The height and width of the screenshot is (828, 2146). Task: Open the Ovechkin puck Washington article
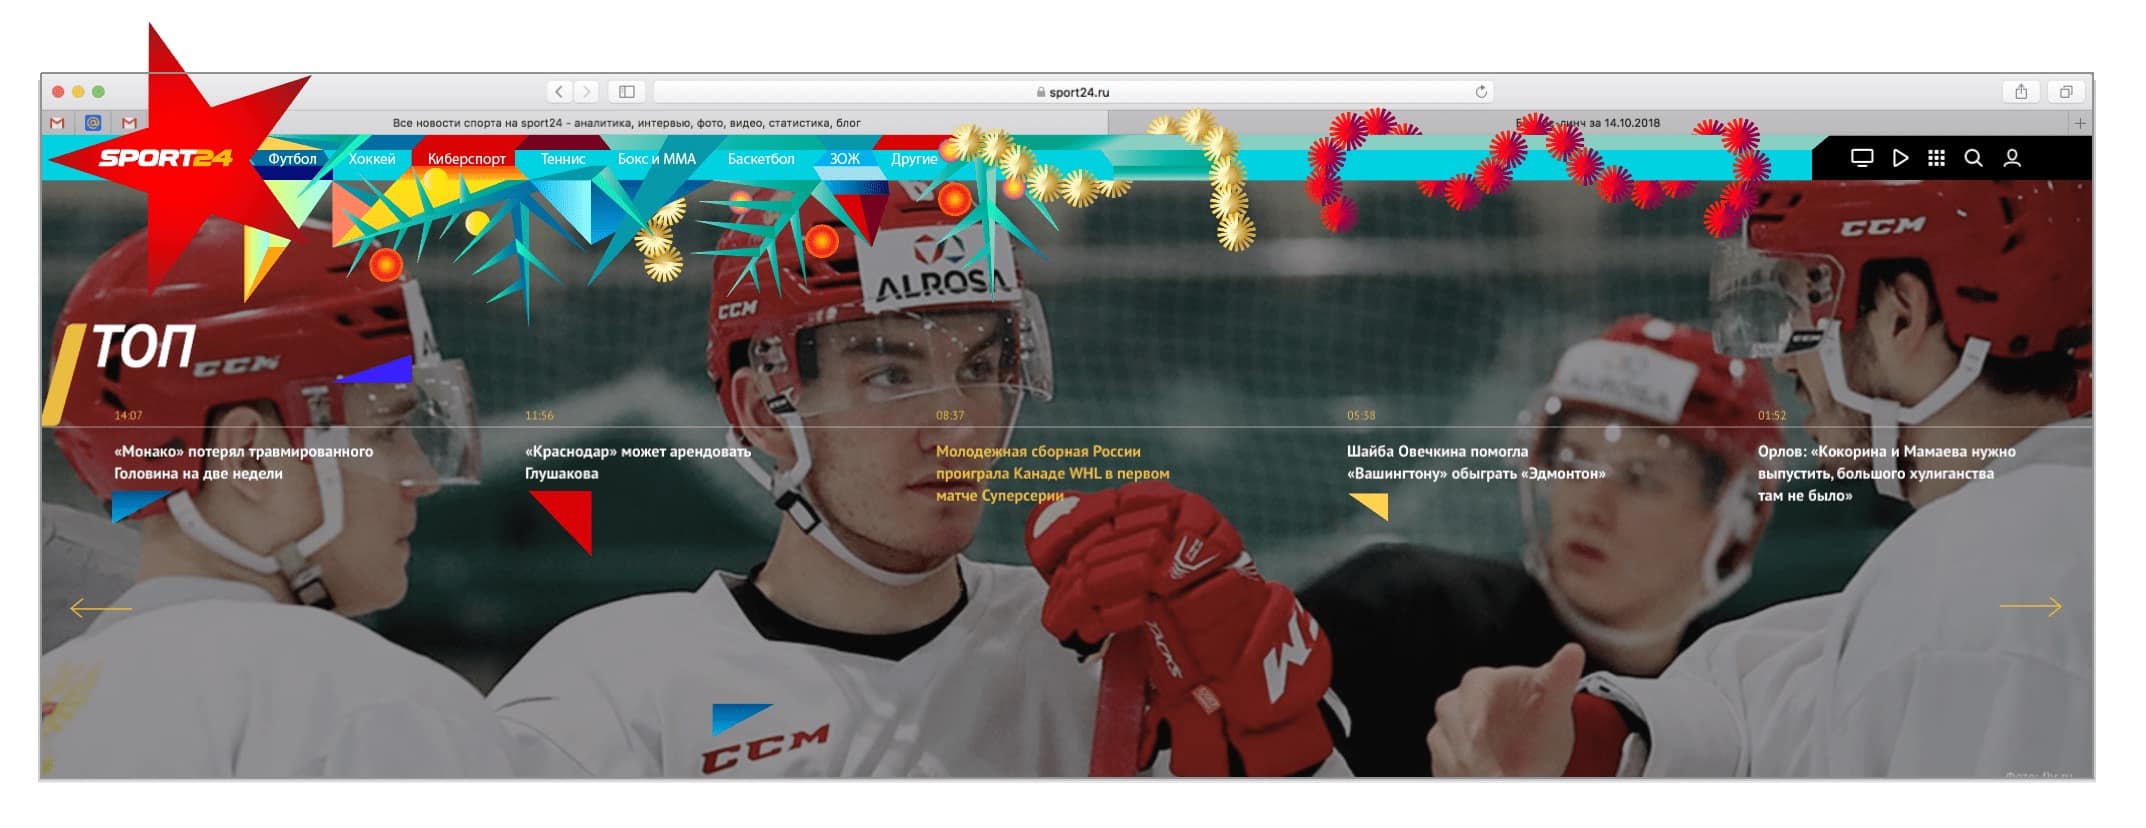click(x=1475, y=462)
